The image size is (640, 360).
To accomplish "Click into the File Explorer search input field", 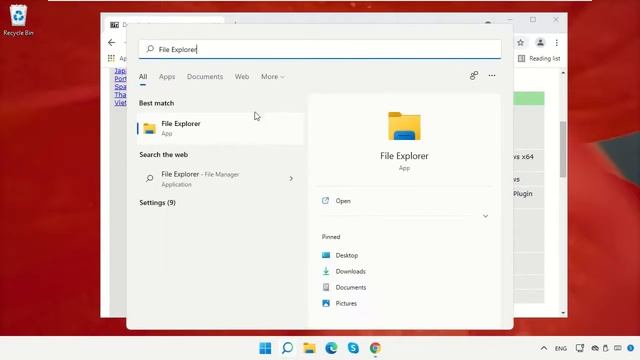I will click(x=320, y=49).
